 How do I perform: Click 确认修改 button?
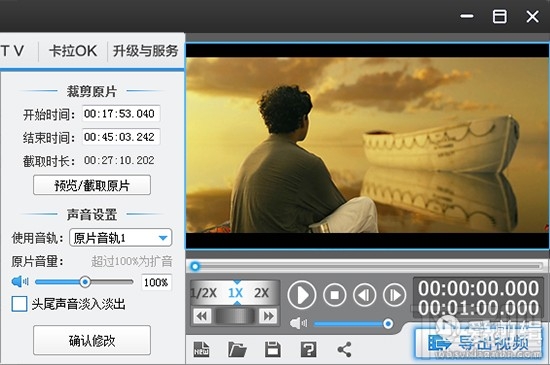point(92,340)
